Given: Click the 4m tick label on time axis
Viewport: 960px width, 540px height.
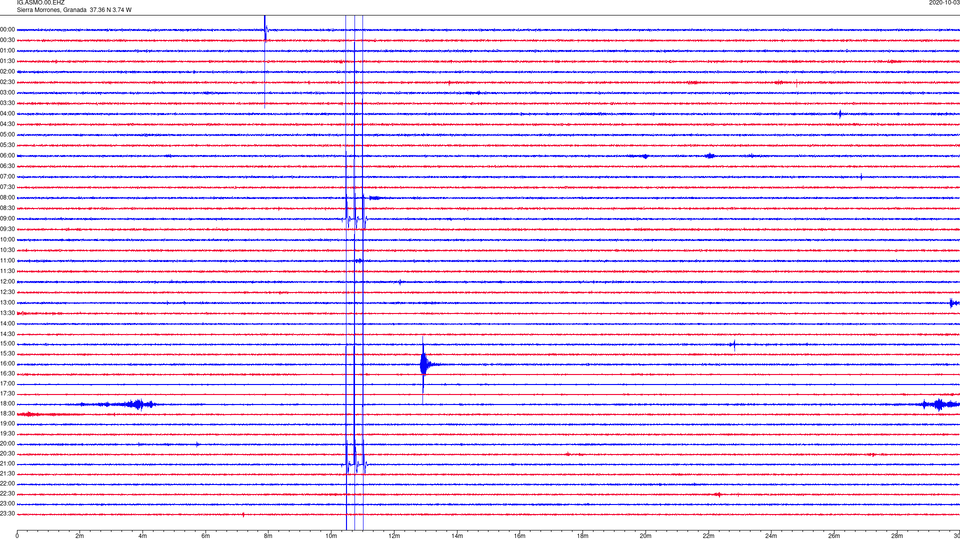Looking at the screenshot, I should click(x=143, y=536).
